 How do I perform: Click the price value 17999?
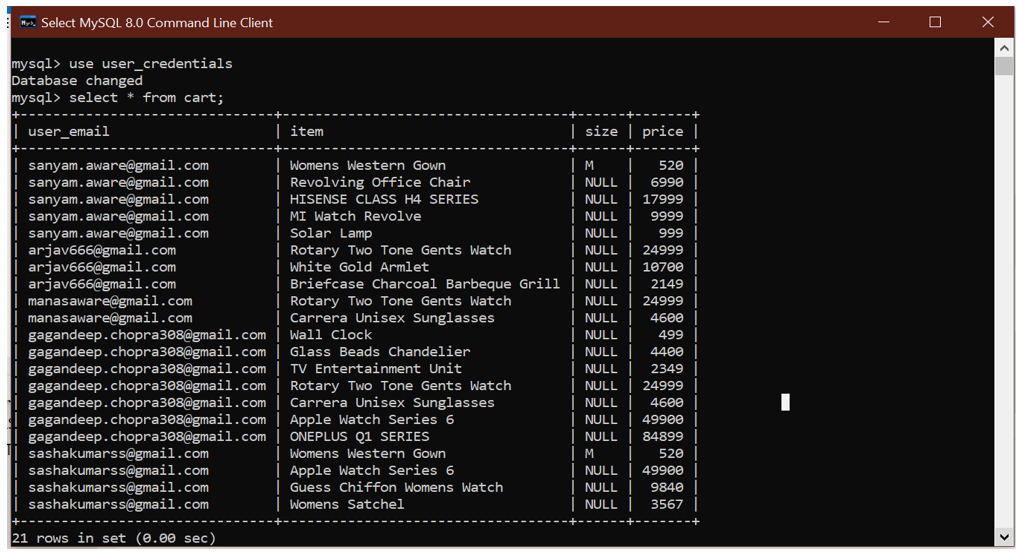coord(663,199)
